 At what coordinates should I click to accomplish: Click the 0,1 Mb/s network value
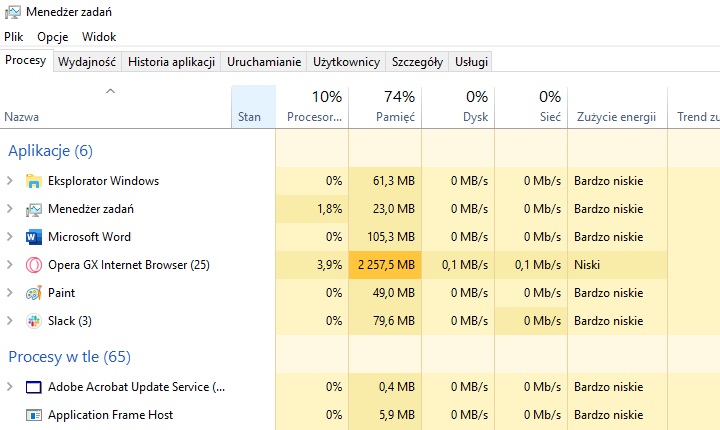538,265
